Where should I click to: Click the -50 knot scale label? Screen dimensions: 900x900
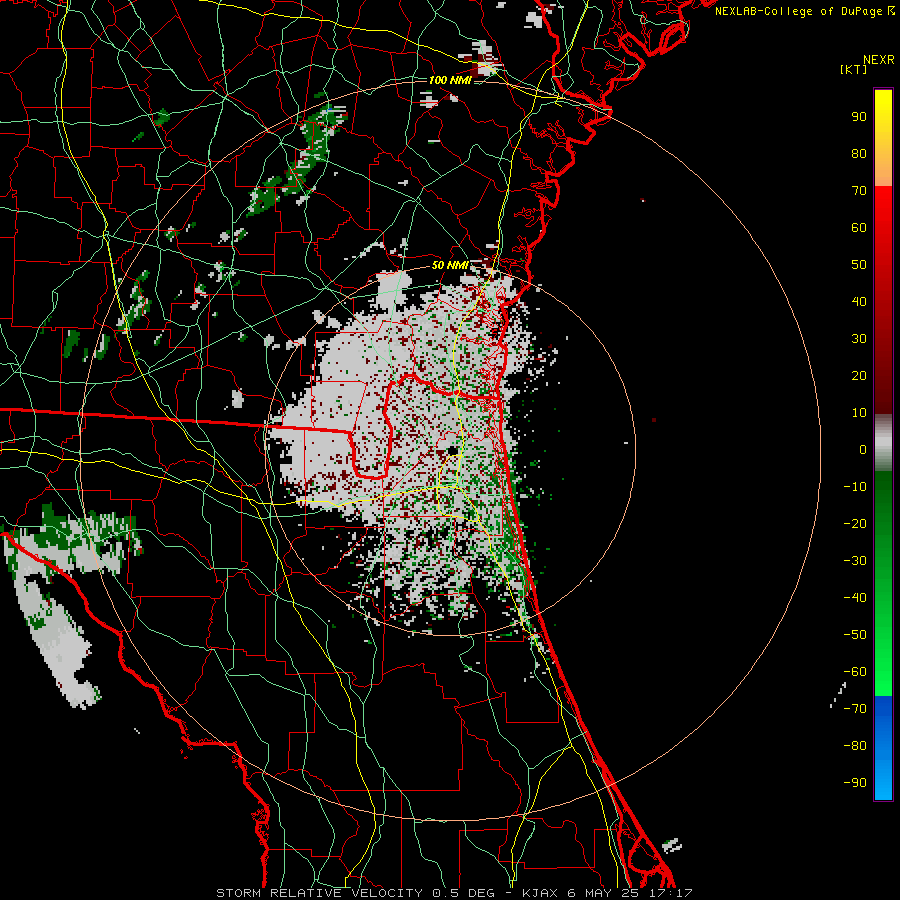tap(855, 635)
